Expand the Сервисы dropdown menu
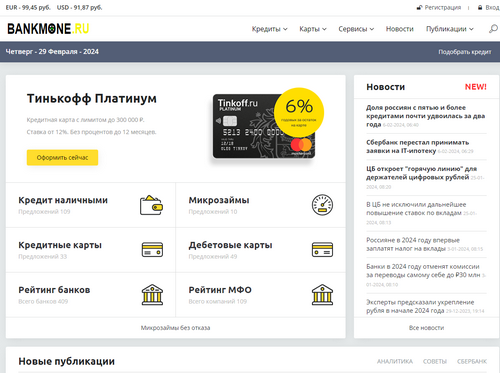This screenshot has width=500, height=373. coord(356,29)
